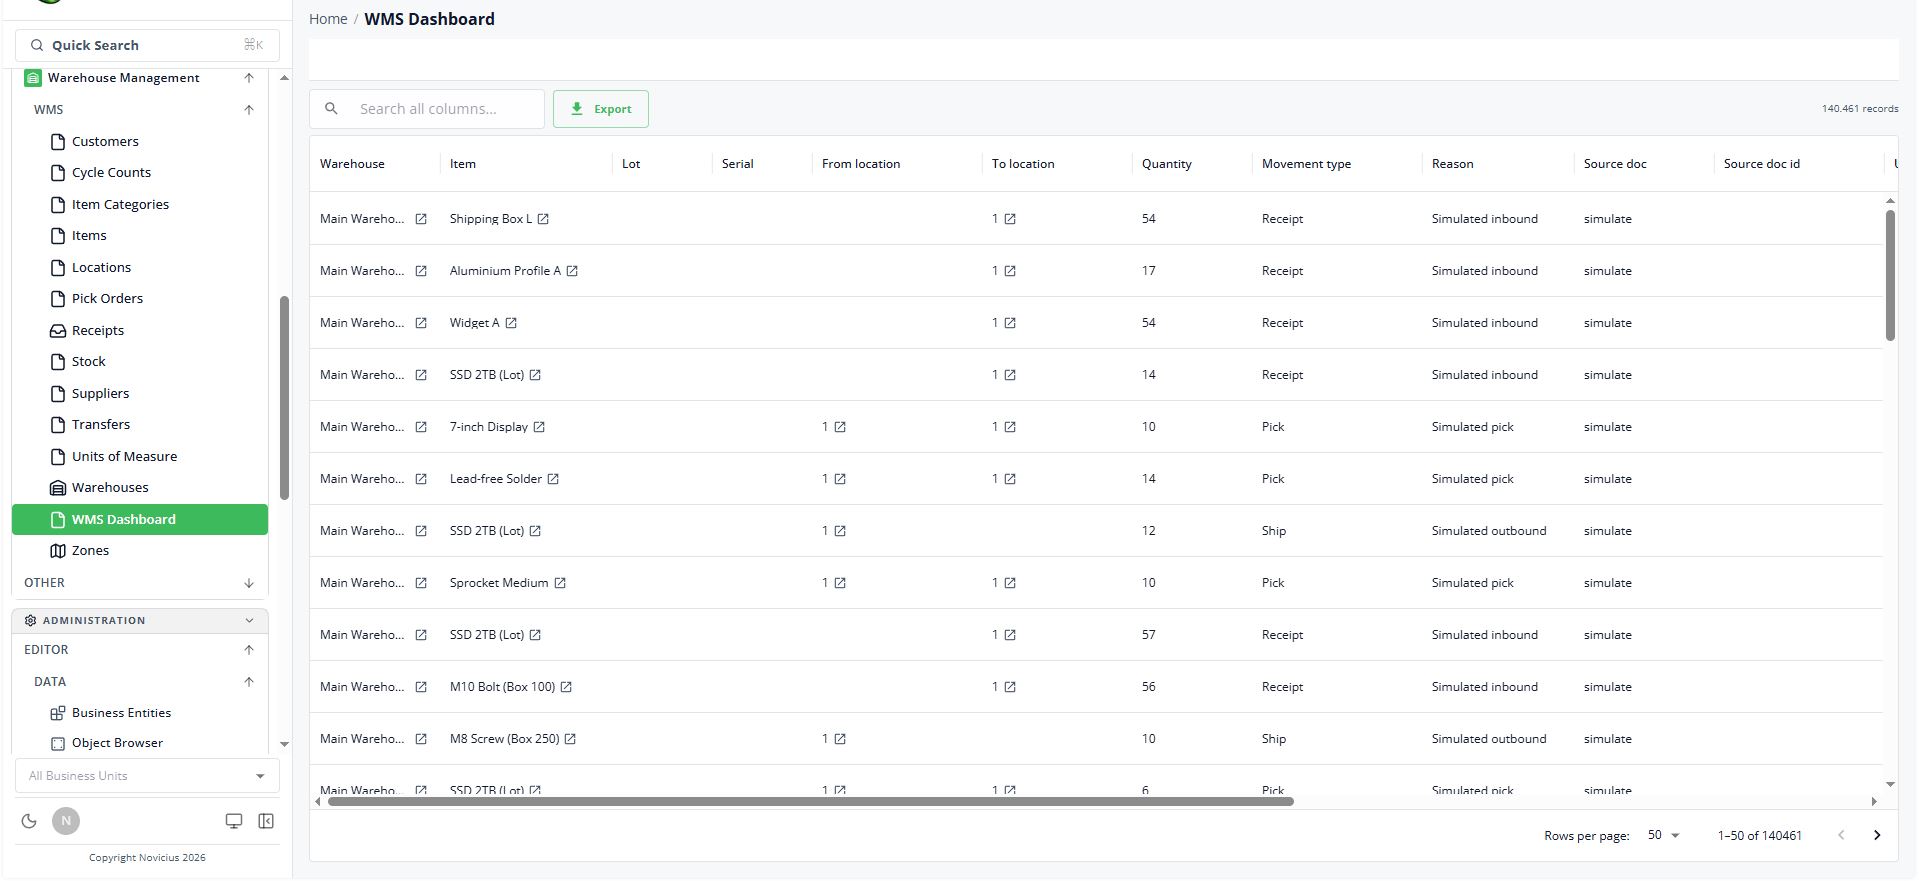Click the Quick Search box
Viewport: 1919px width, 881px height.
pyautogui.click(x=147, y=45)
